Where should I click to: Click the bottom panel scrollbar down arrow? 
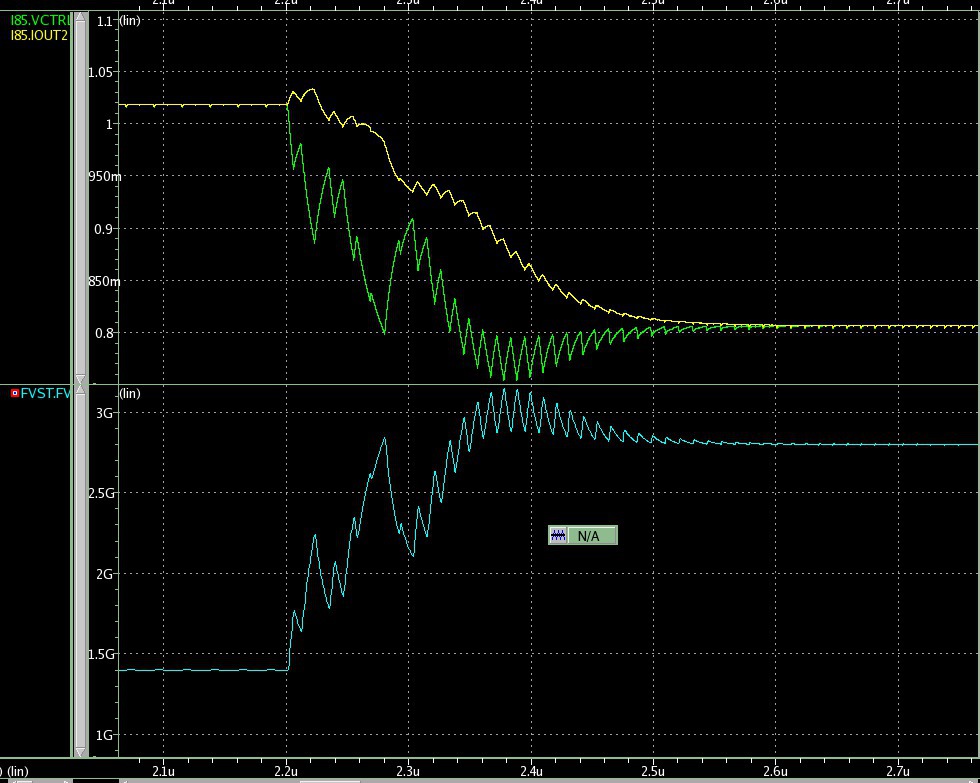(x=79, y=751)
